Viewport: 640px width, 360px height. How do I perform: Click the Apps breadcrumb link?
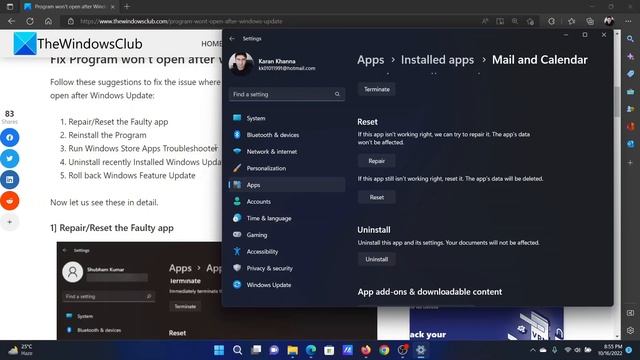click(x=371, y=60)
